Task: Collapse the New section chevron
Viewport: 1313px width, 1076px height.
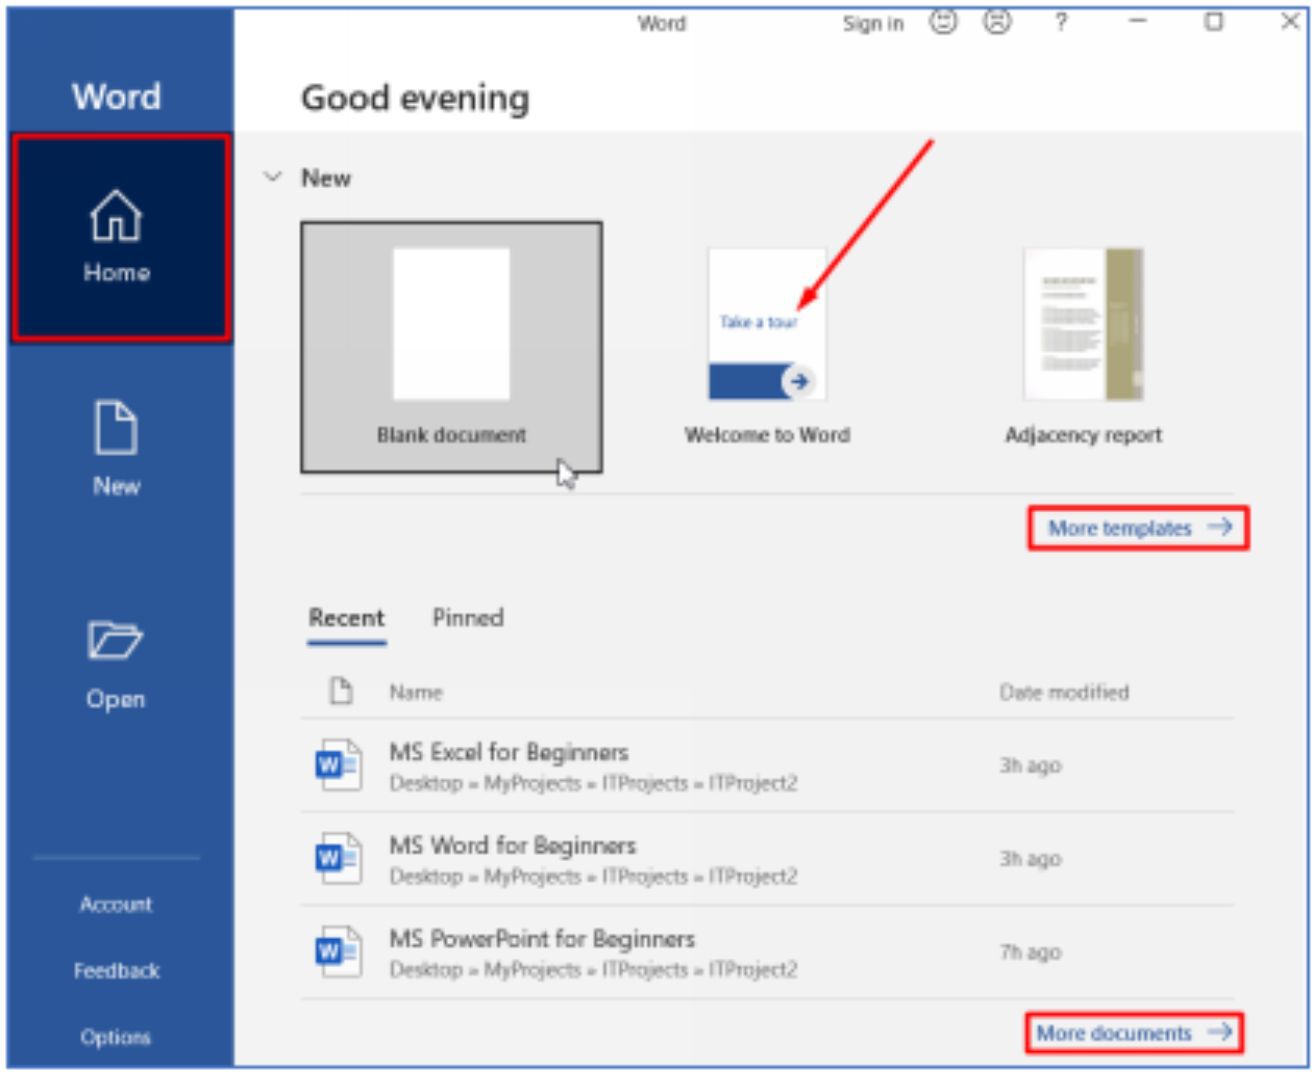Action: (x=272, y=177)
